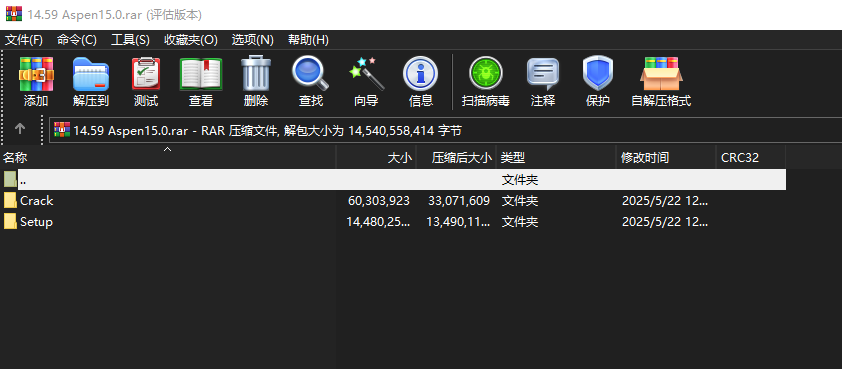
Task: Click the Setup folder icon
Action: coord(10,221)
